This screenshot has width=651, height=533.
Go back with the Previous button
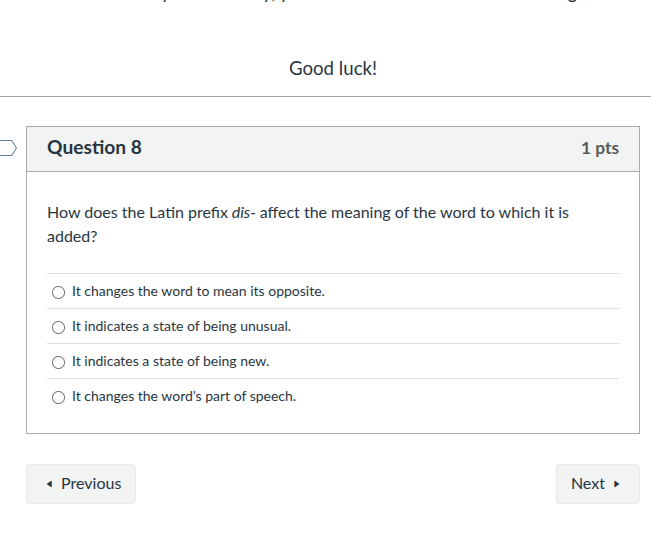click(x=81, y=484)
